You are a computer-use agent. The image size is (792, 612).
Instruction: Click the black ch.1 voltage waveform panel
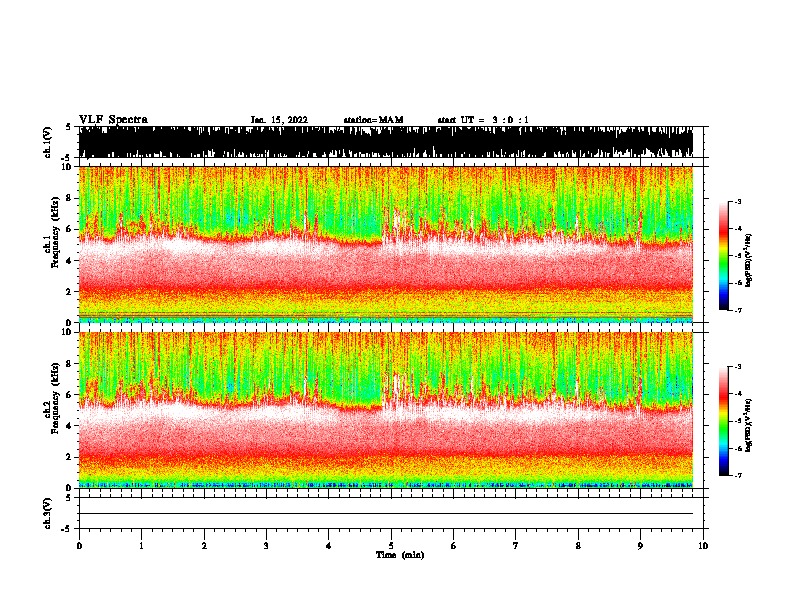coord(386,142)
